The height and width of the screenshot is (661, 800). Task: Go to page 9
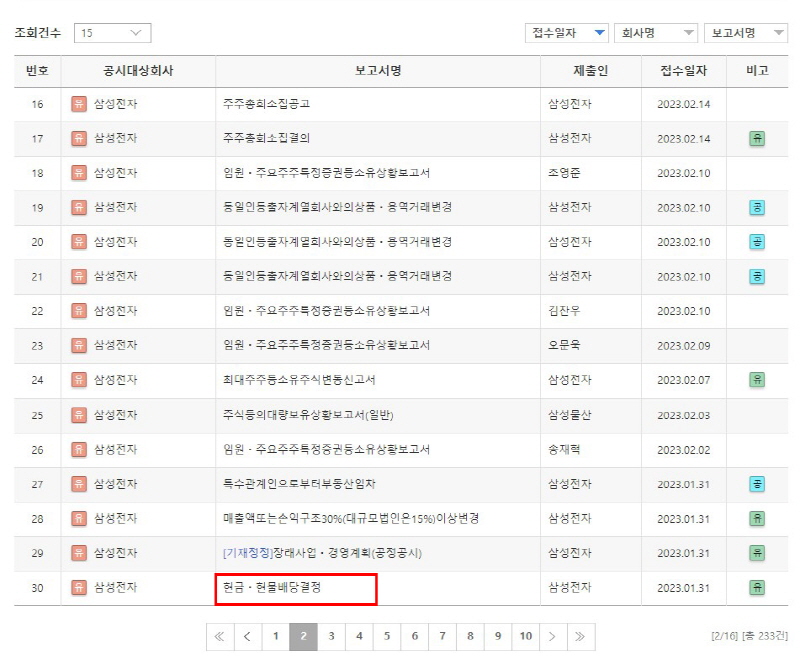pyautogui.click(x=498, y=637)
